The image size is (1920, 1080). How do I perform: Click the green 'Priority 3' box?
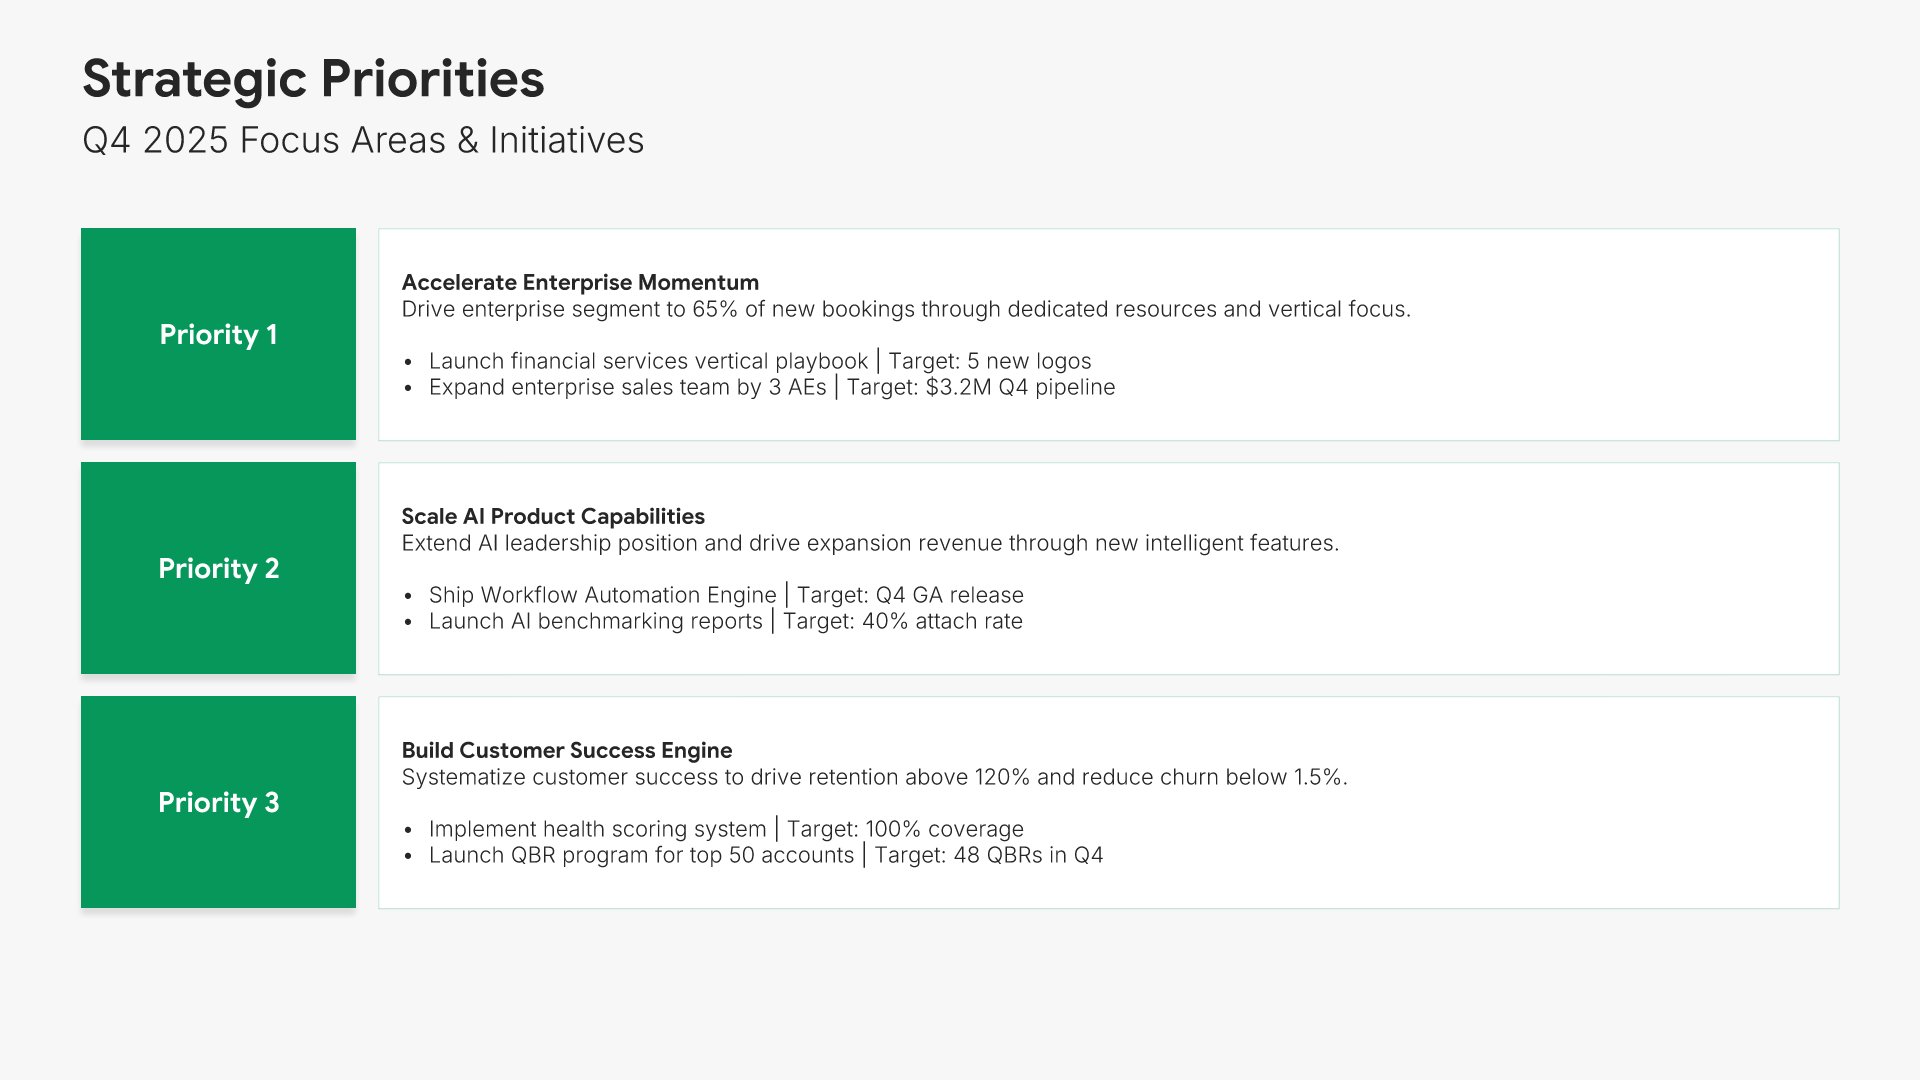[218, 802]
